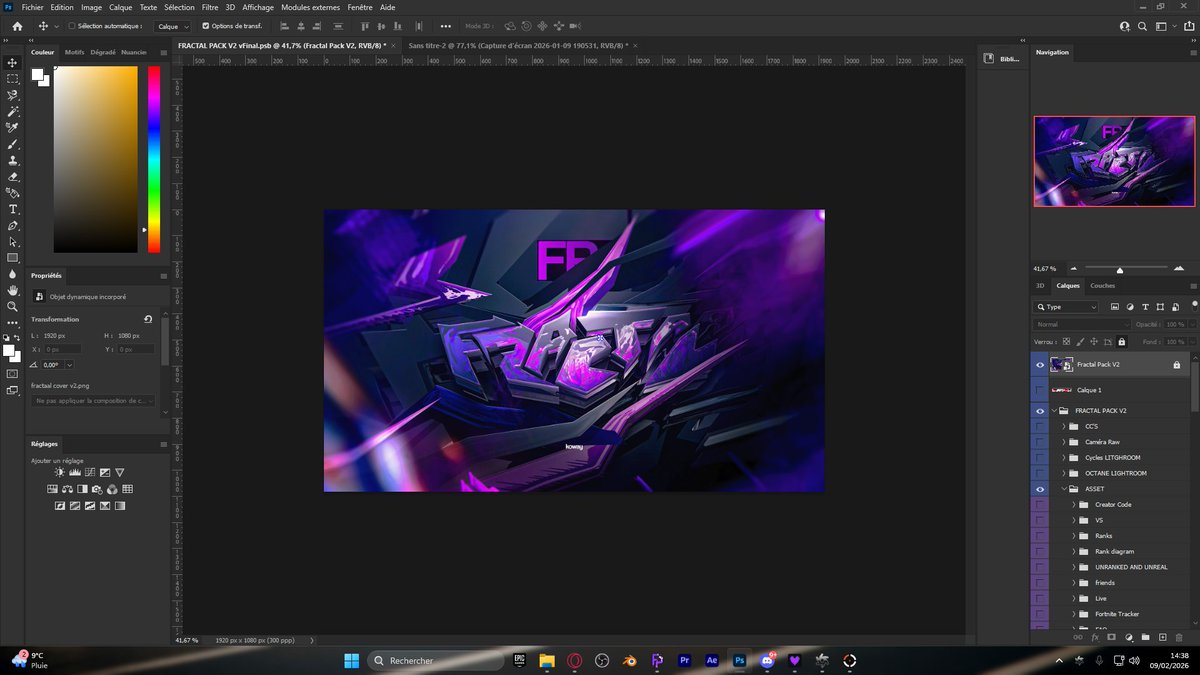Select the Zoom tool
Screen dimensions: 1200x675
point(13,306)
